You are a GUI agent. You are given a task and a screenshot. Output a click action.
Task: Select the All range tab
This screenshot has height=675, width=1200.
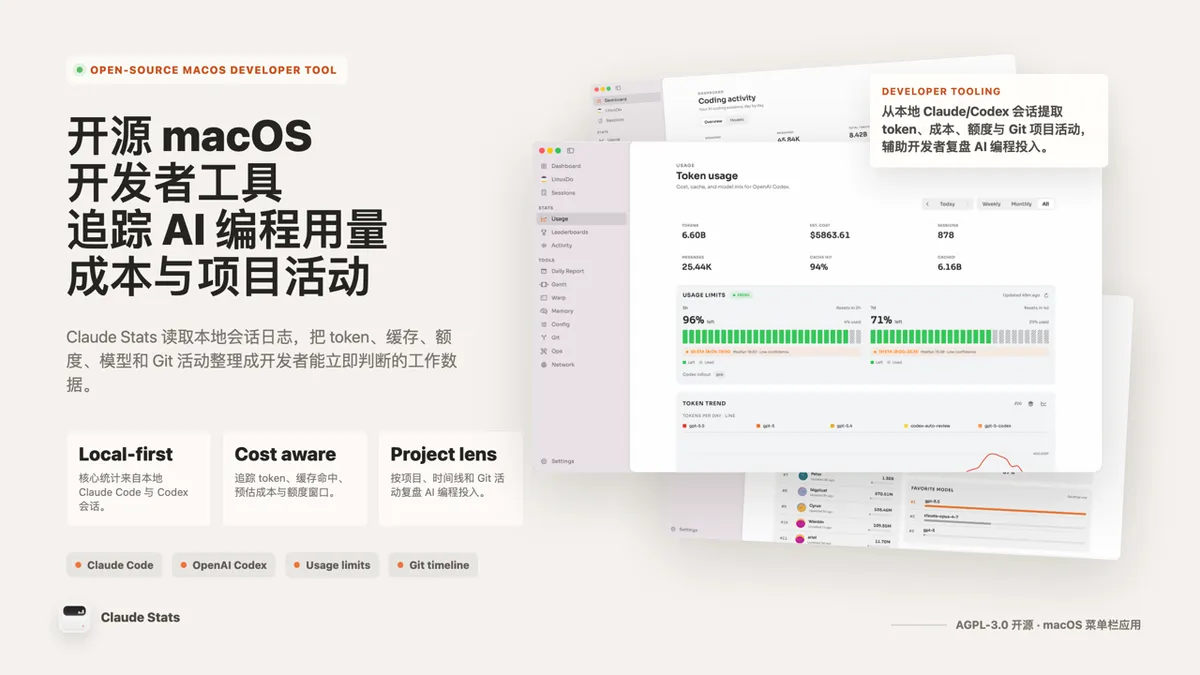pos(1046,204)
